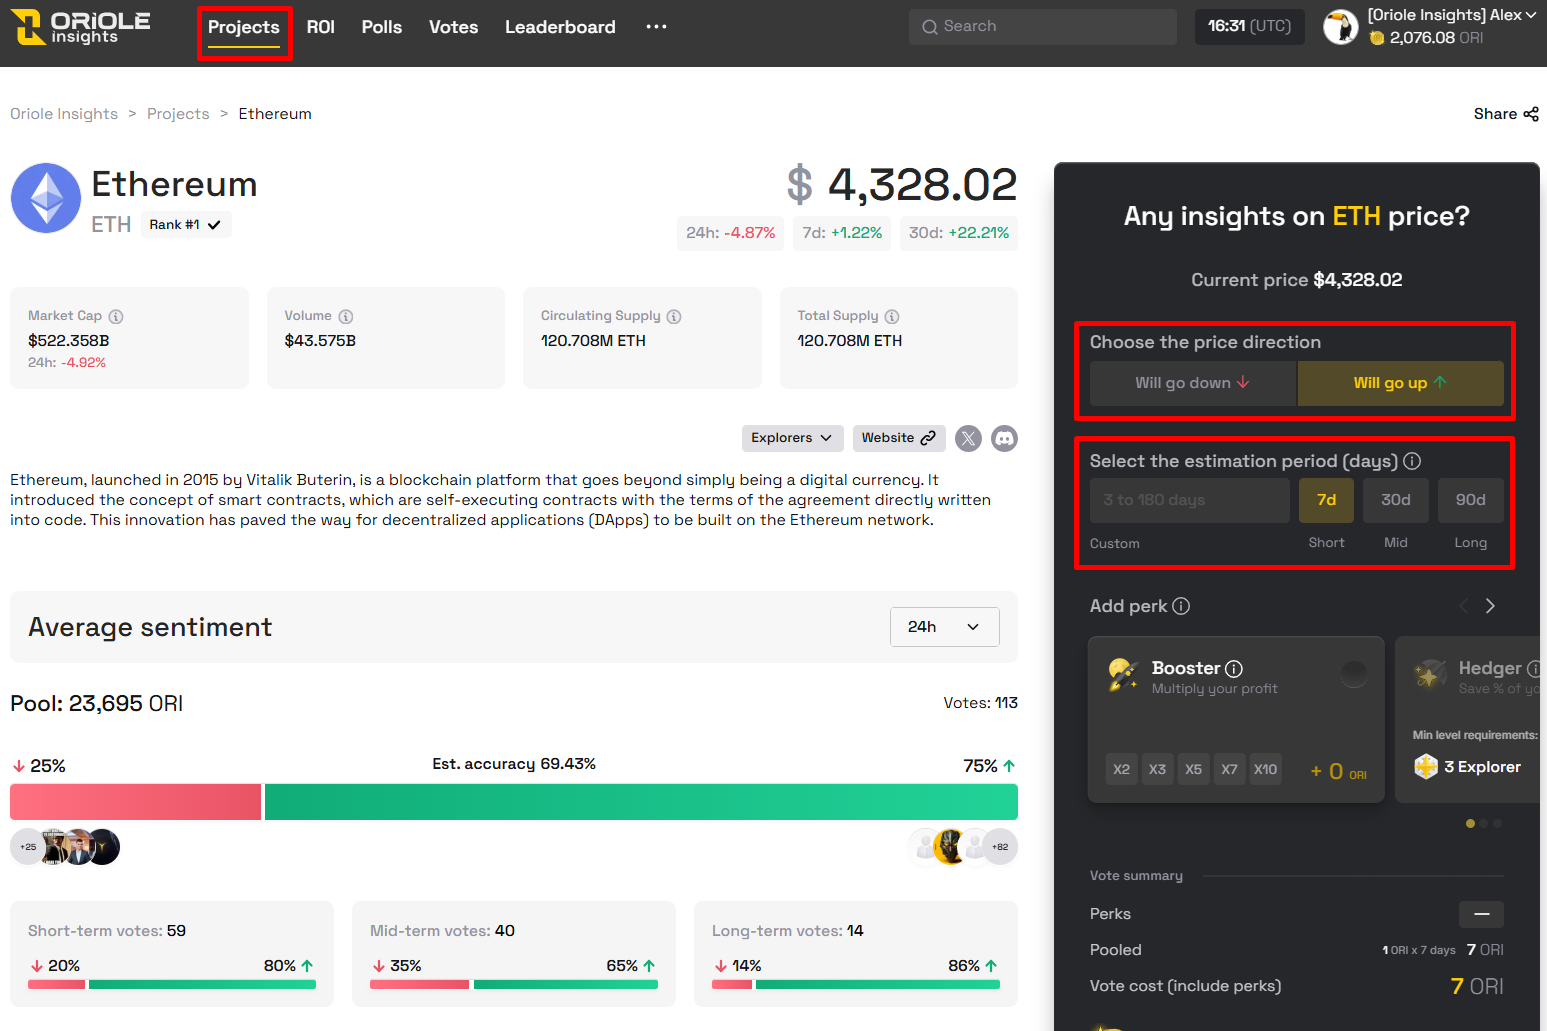1547x1031 pixels.
Task: Open the 24h sentiment period dropdown
Action: point(944,627)
